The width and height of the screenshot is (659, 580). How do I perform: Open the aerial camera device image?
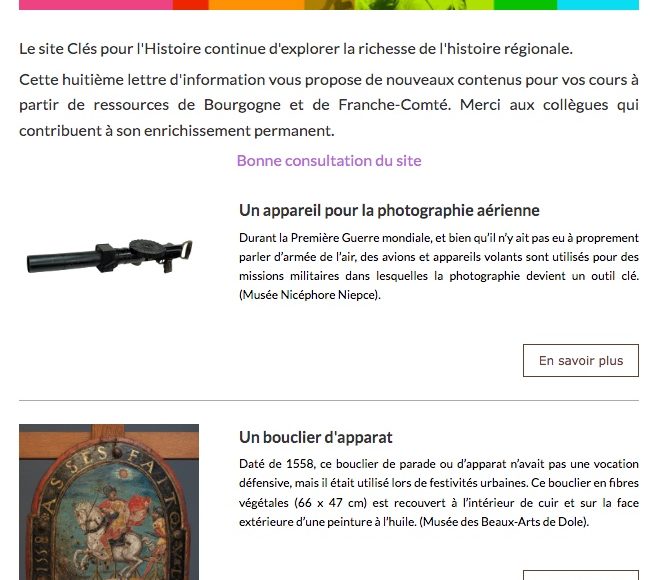point(109,255)
